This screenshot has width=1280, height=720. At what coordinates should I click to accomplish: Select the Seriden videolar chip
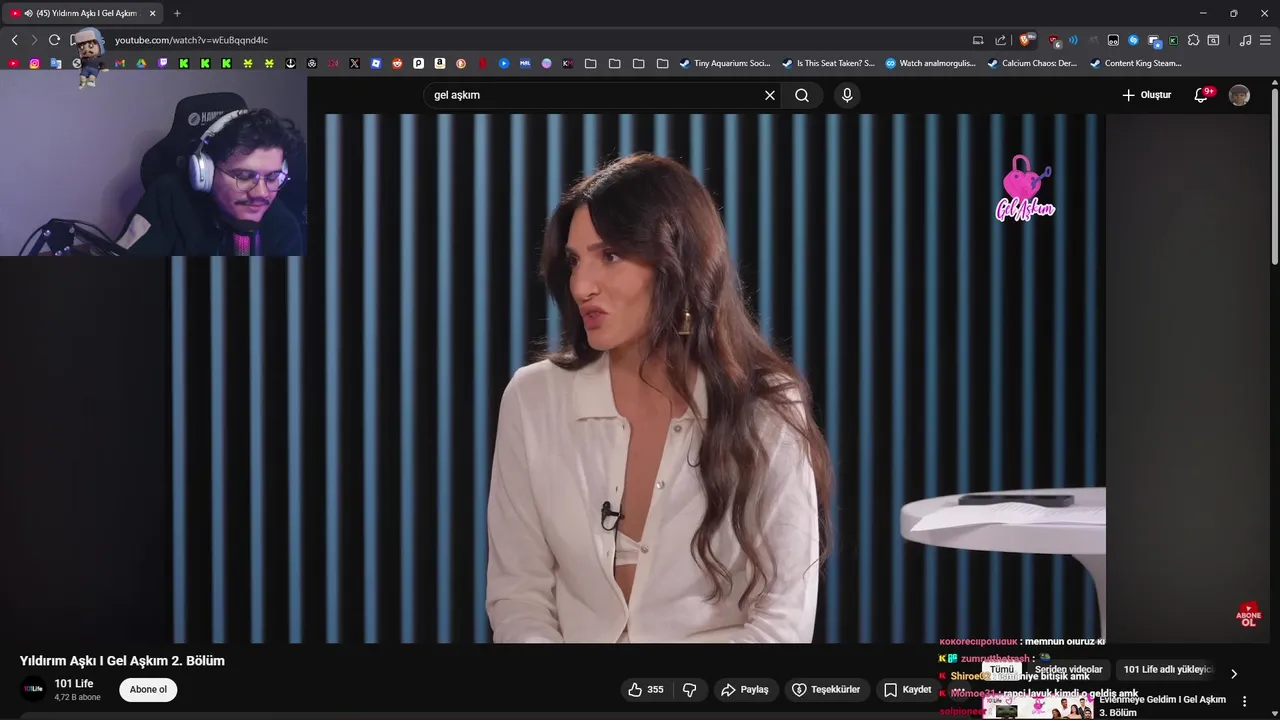pos(1069,669)
